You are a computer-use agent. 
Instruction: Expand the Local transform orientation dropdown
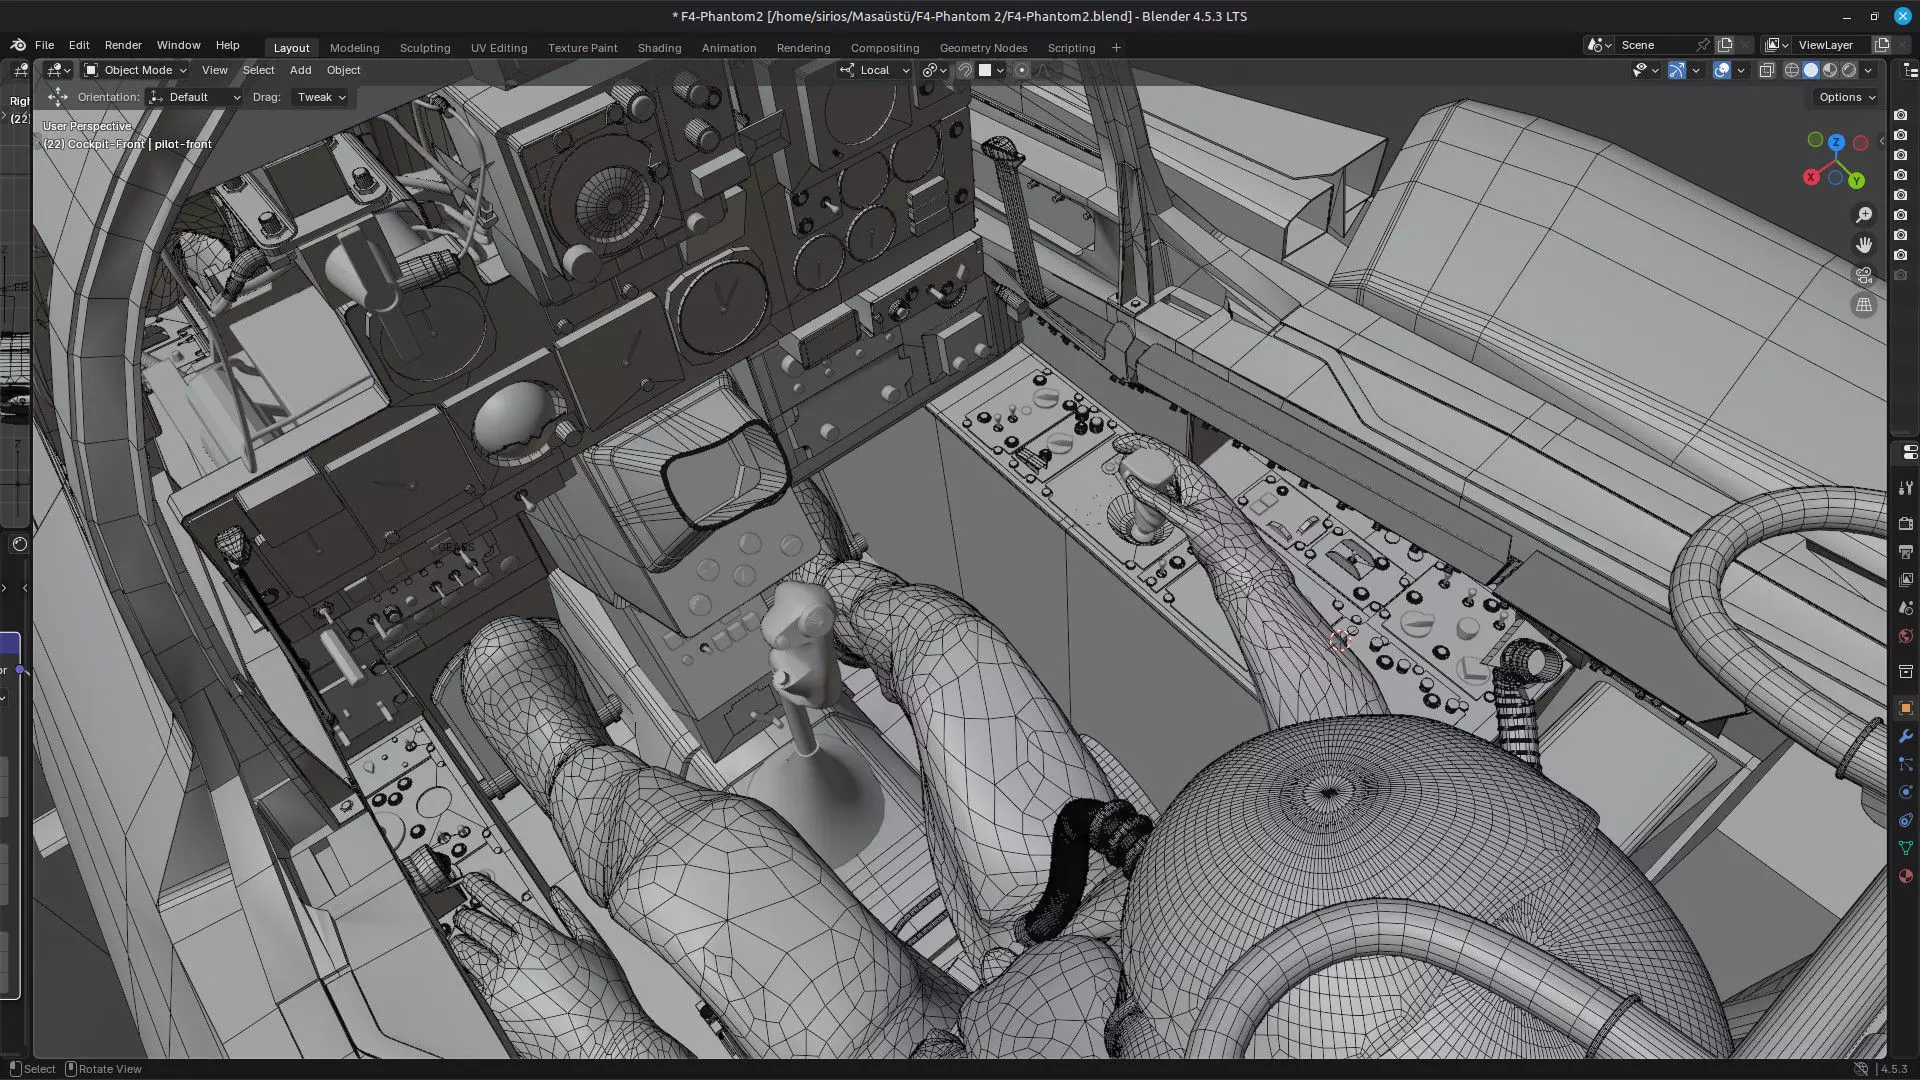[x=876, y=70]
